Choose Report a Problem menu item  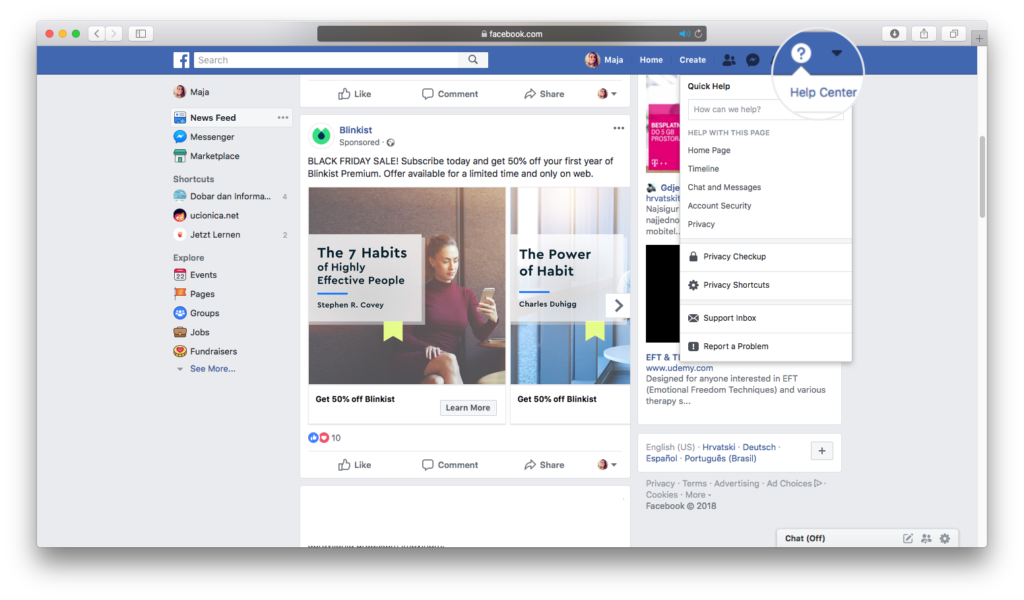click(735, 346)
